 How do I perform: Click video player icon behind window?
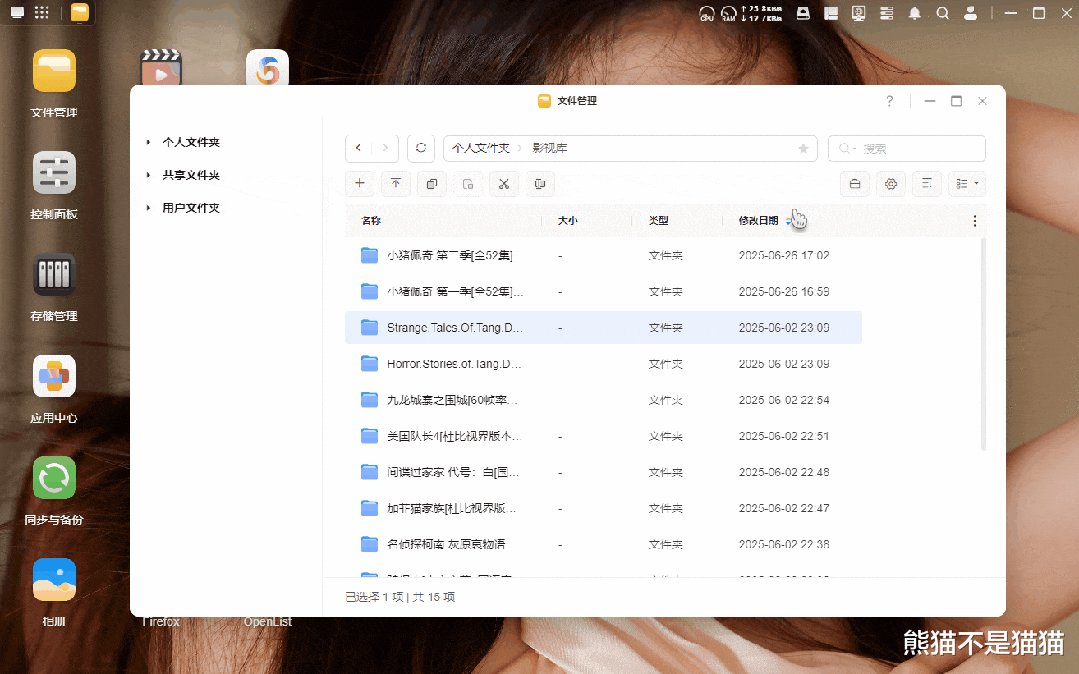pos(160,66)
